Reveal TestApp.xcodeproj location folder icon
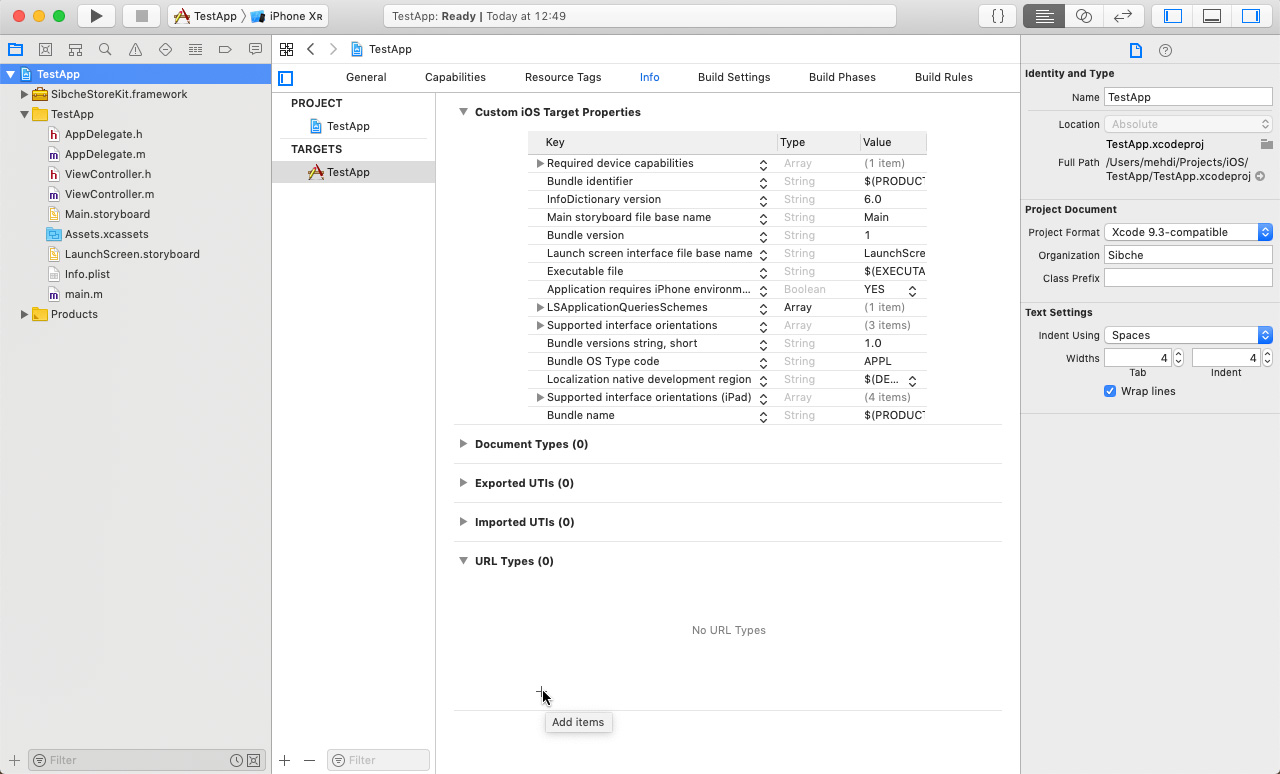Screen dimensions: 1280x774 coord(1266,144)
